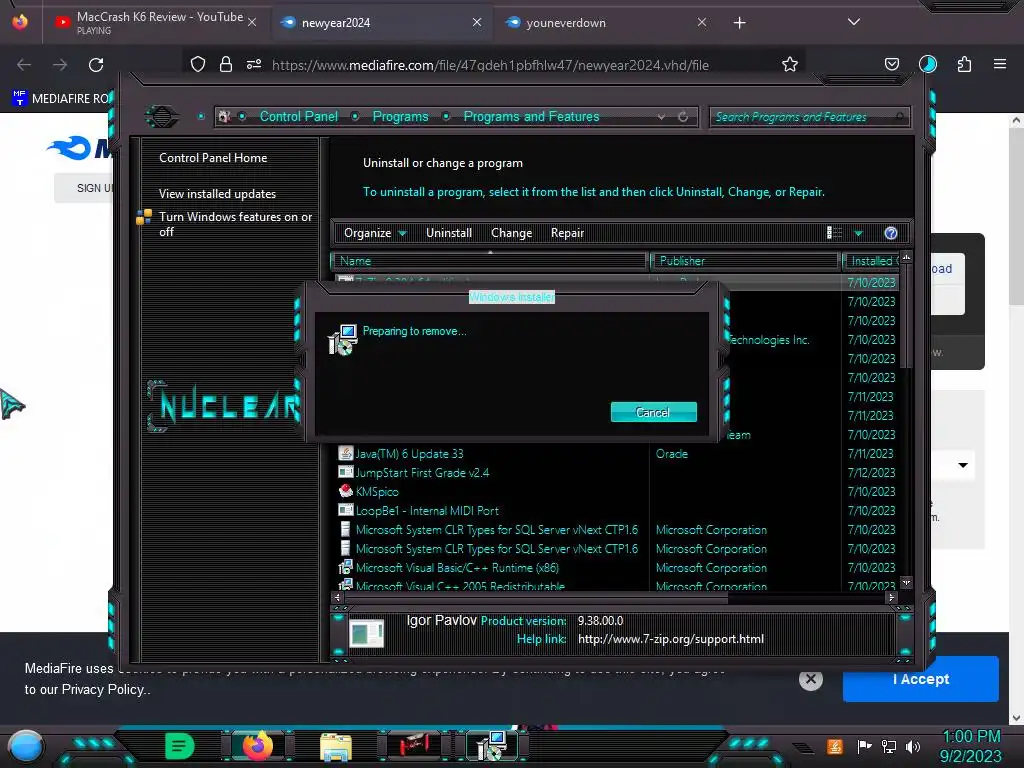Open the Organize dropdown menu
This screenshot has height=768, width=1024.
[375, 233]
